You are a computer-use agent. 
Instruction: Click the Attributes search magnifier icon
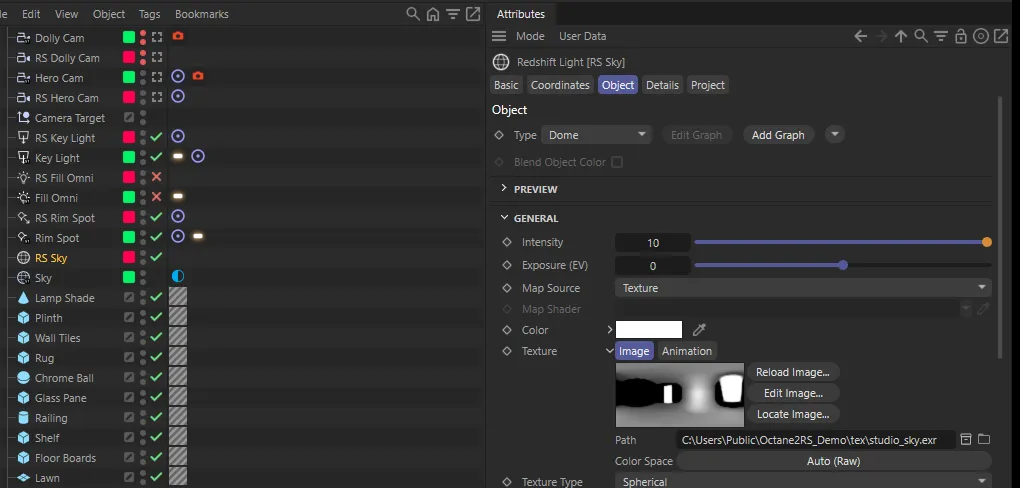pyautogui.click(x=920, y=36)
